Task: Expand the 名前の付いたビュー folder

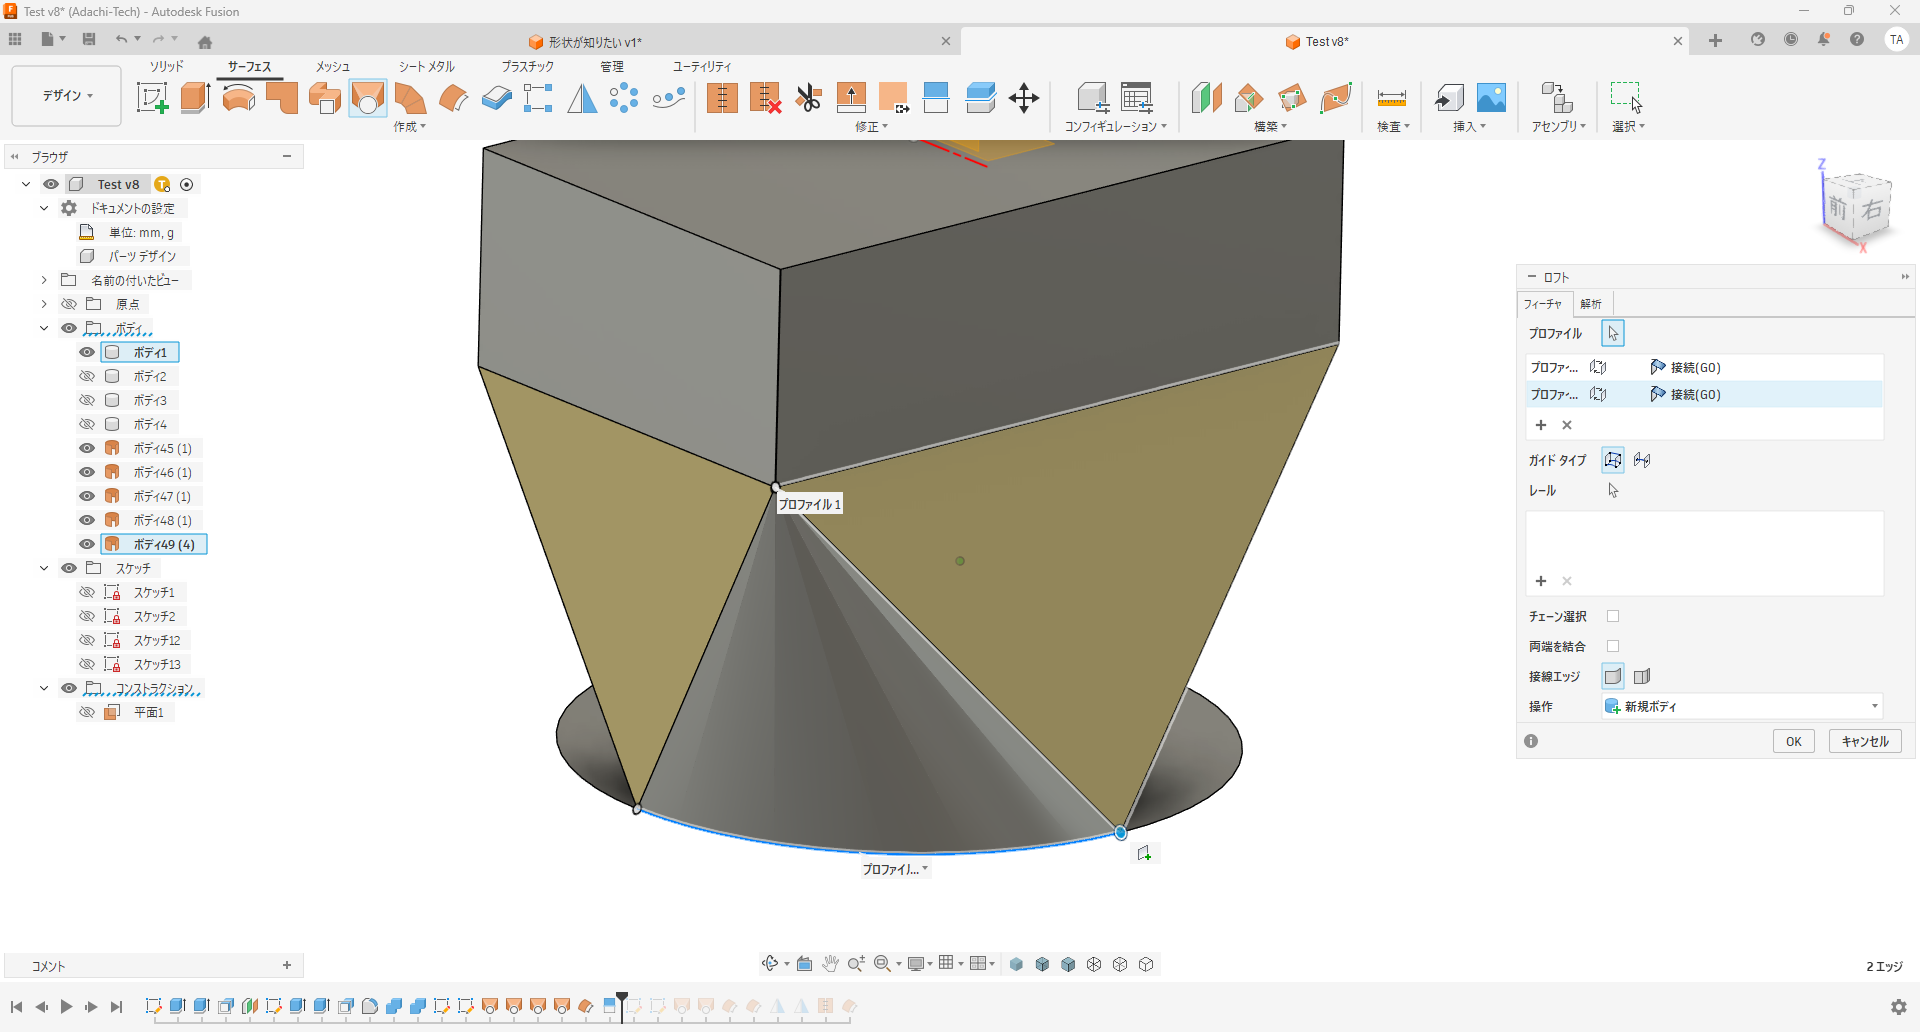Action: (44, 280)
